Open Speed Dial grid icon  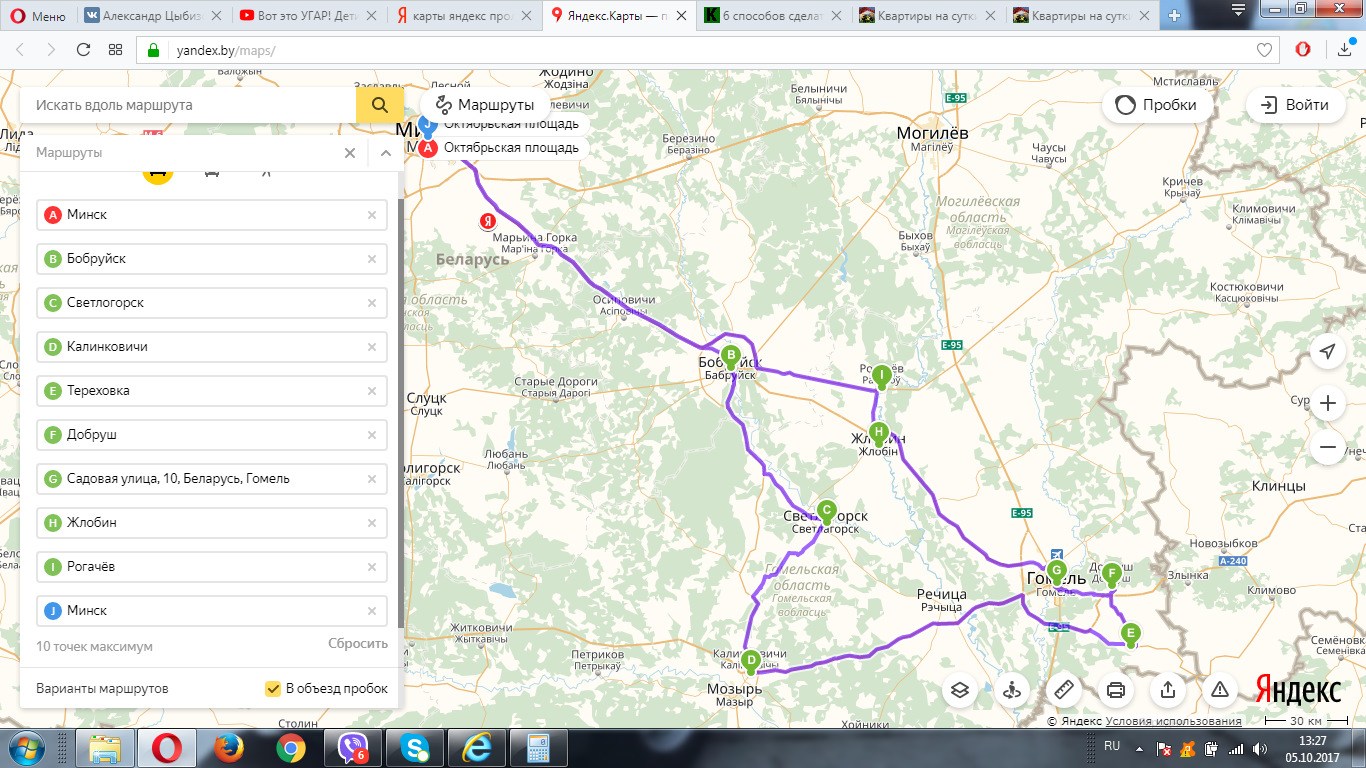coord(115,50)
